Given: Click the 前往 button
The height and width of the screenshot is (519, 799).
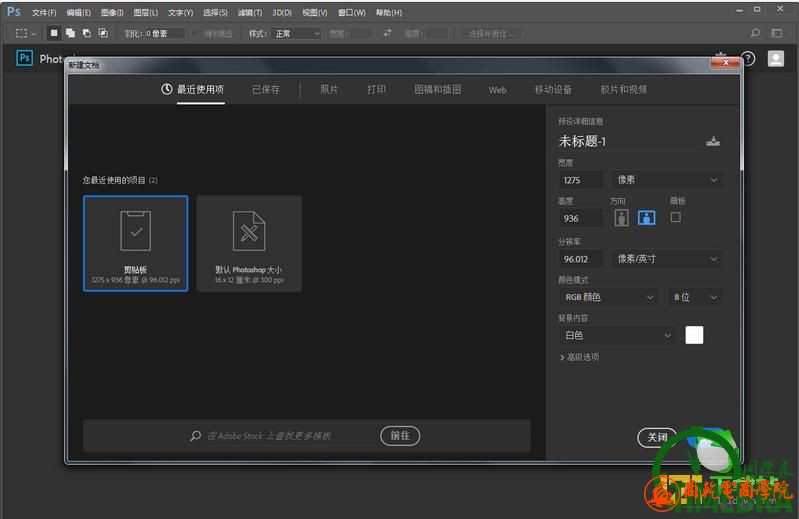Looking at the screenshot, I should click(400, 435).
